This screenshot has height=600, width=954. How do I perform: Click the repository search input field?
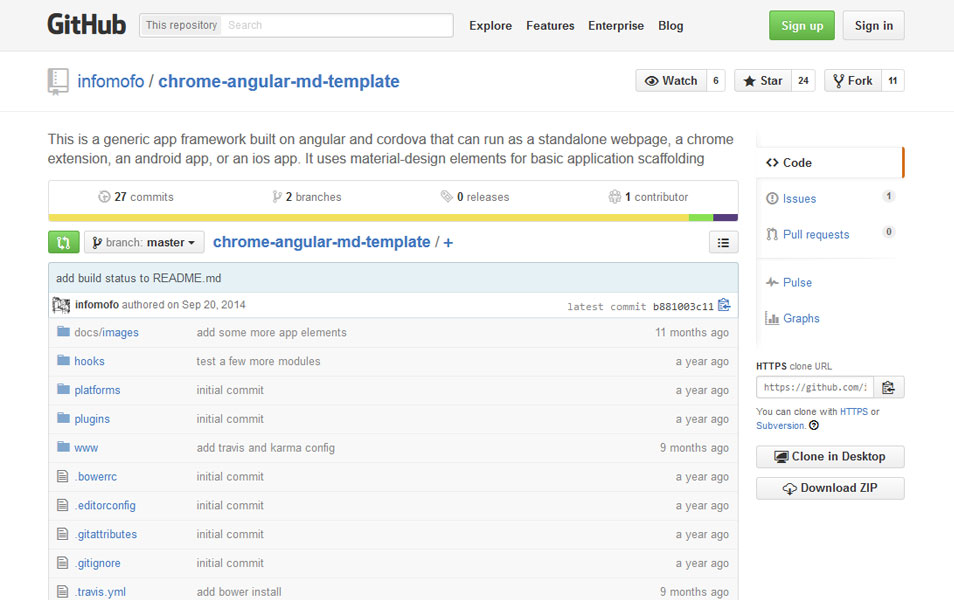click(x=338, y=26)
